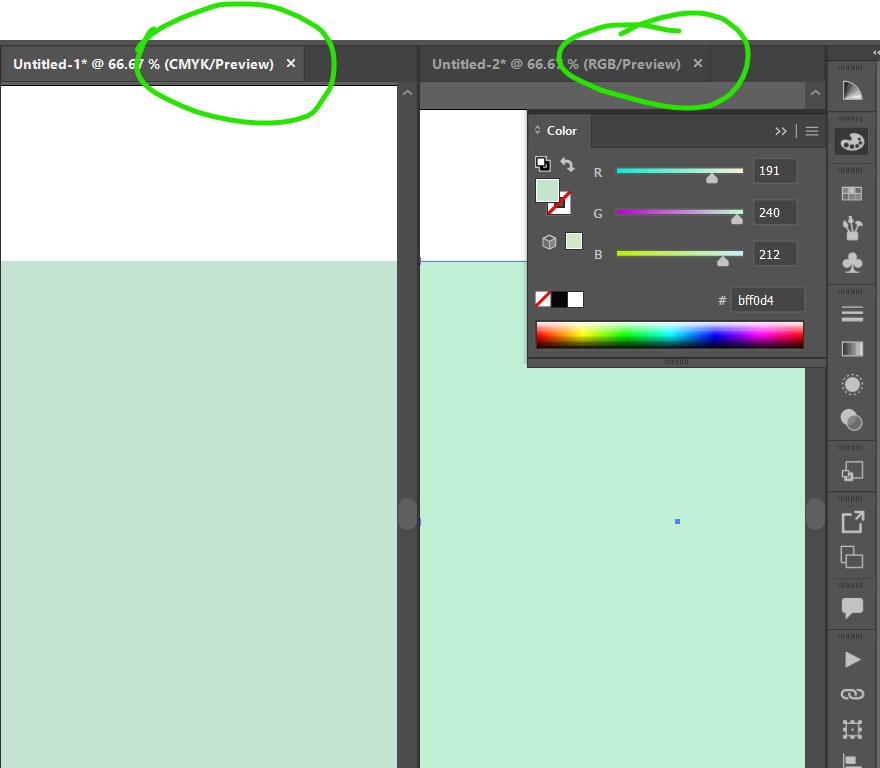Screen dimensions: 880x768
Task: Open the Color panel flyout menu
Action: click(811, 131)
